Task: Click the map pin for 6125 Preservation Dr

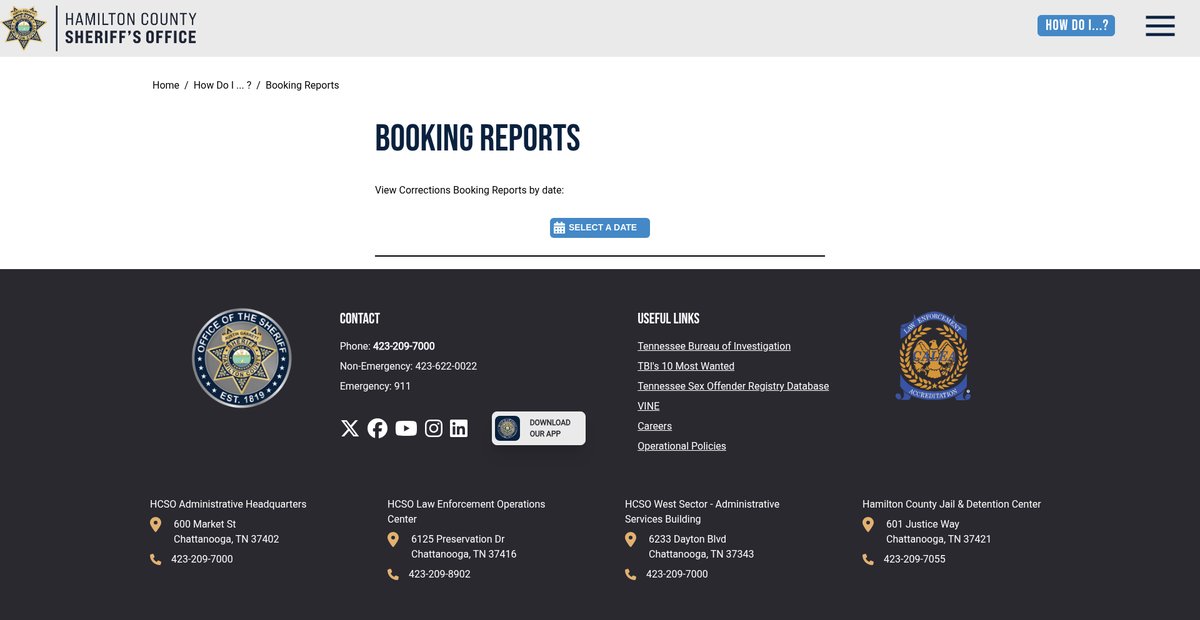Action: pos(393,539)
